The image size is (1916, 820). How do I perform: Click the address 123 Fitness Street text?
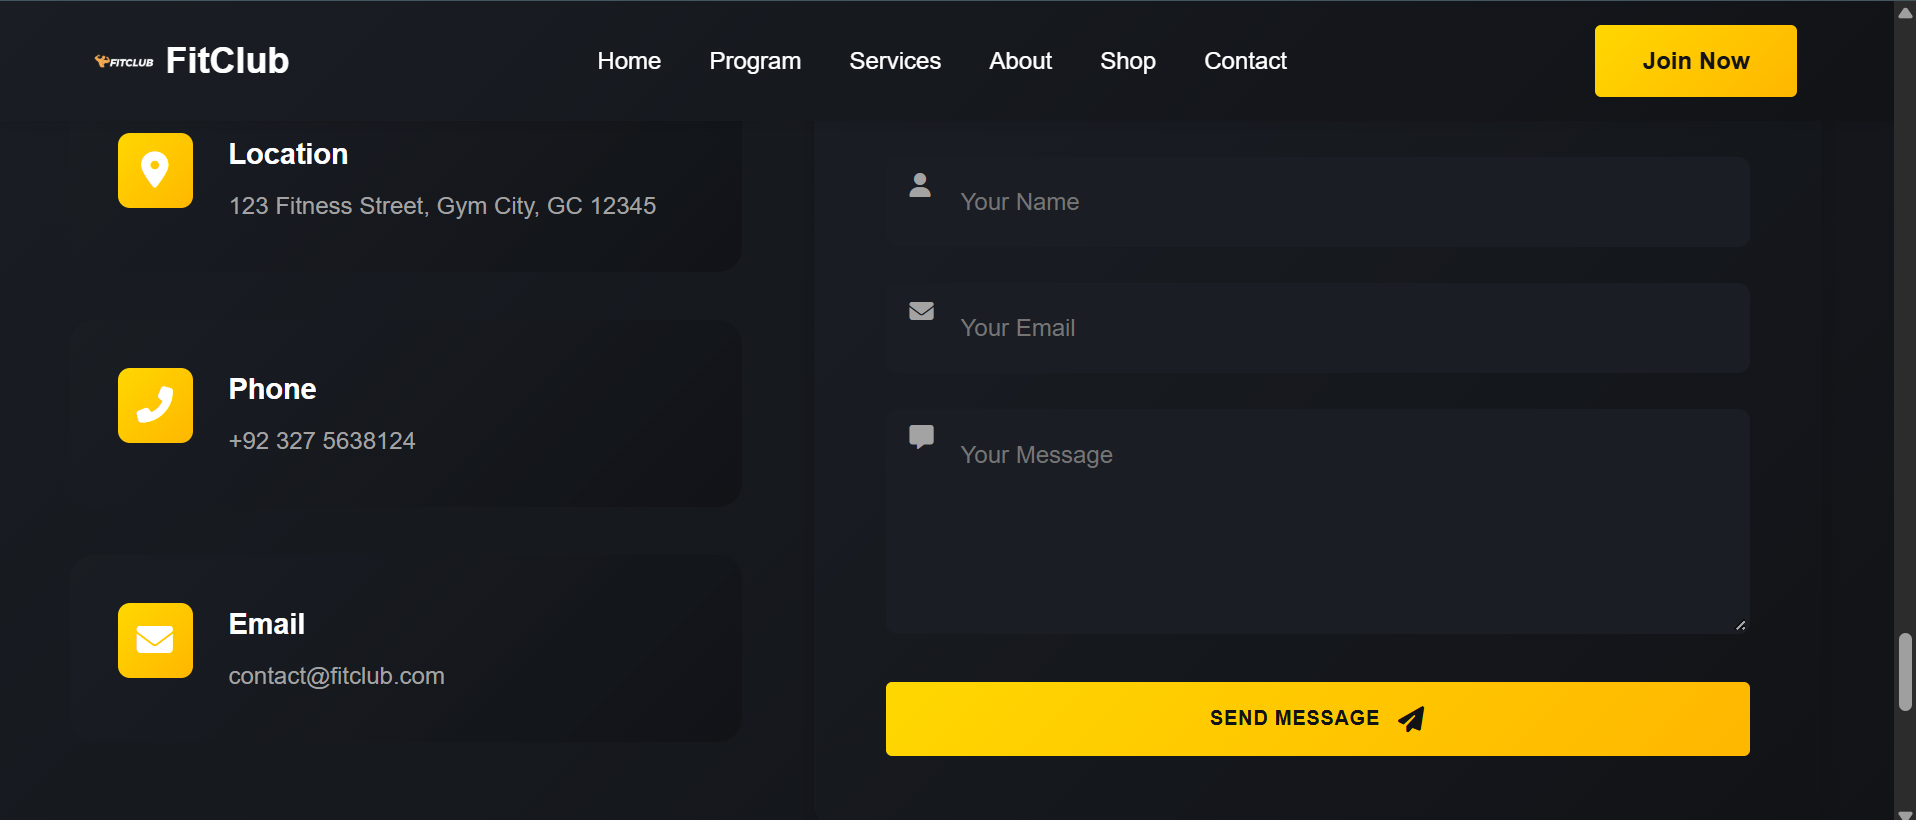(x=443, y=206)
